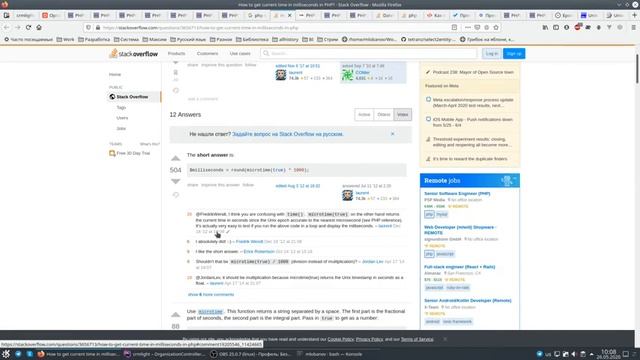The image size is (640, 360).
Task: Sort answers by Active
Action: [x=364, y=115]
